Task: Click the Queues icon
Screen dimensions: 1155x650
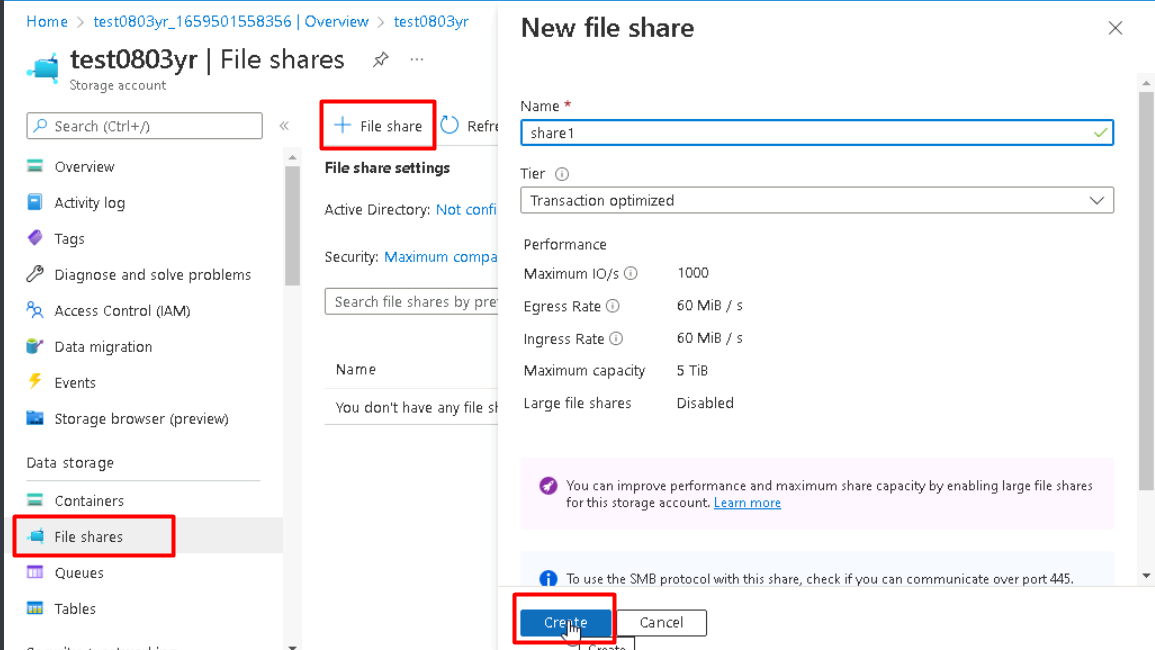Action: tap(35, 572)
